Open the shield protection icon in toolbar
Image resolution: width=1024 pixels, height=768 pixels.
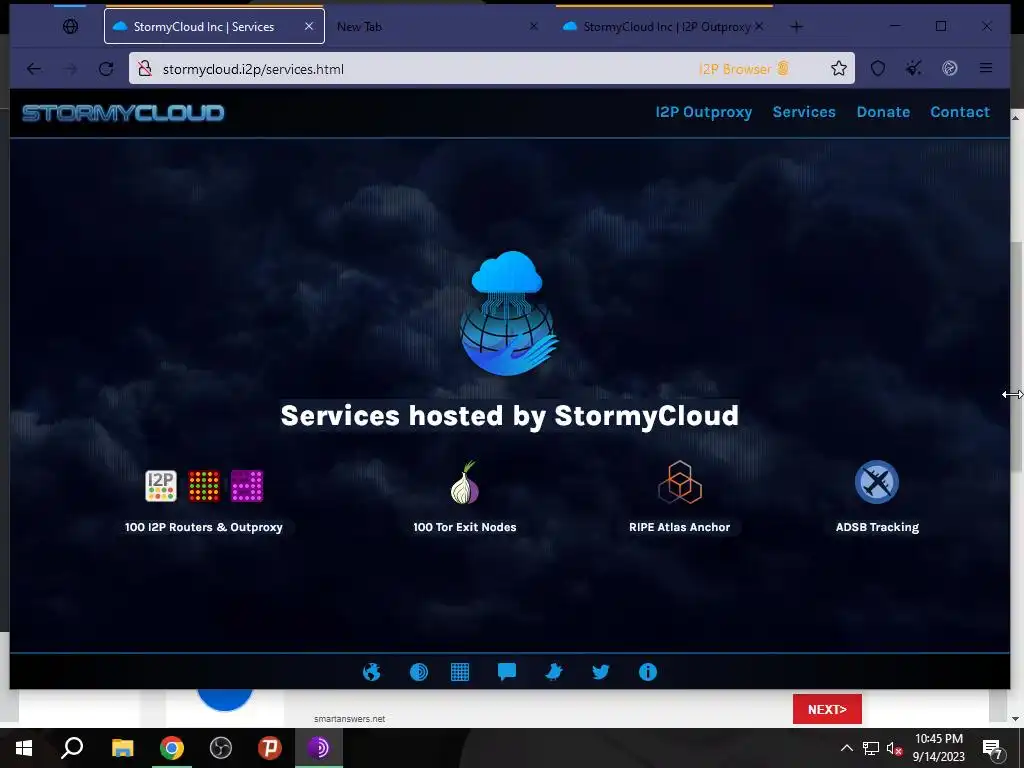[x=878, y=69]
